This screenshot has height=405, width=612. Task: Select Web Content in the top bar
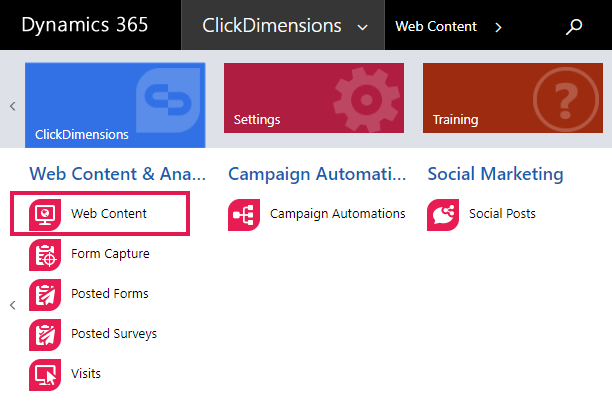click(436, 26)
